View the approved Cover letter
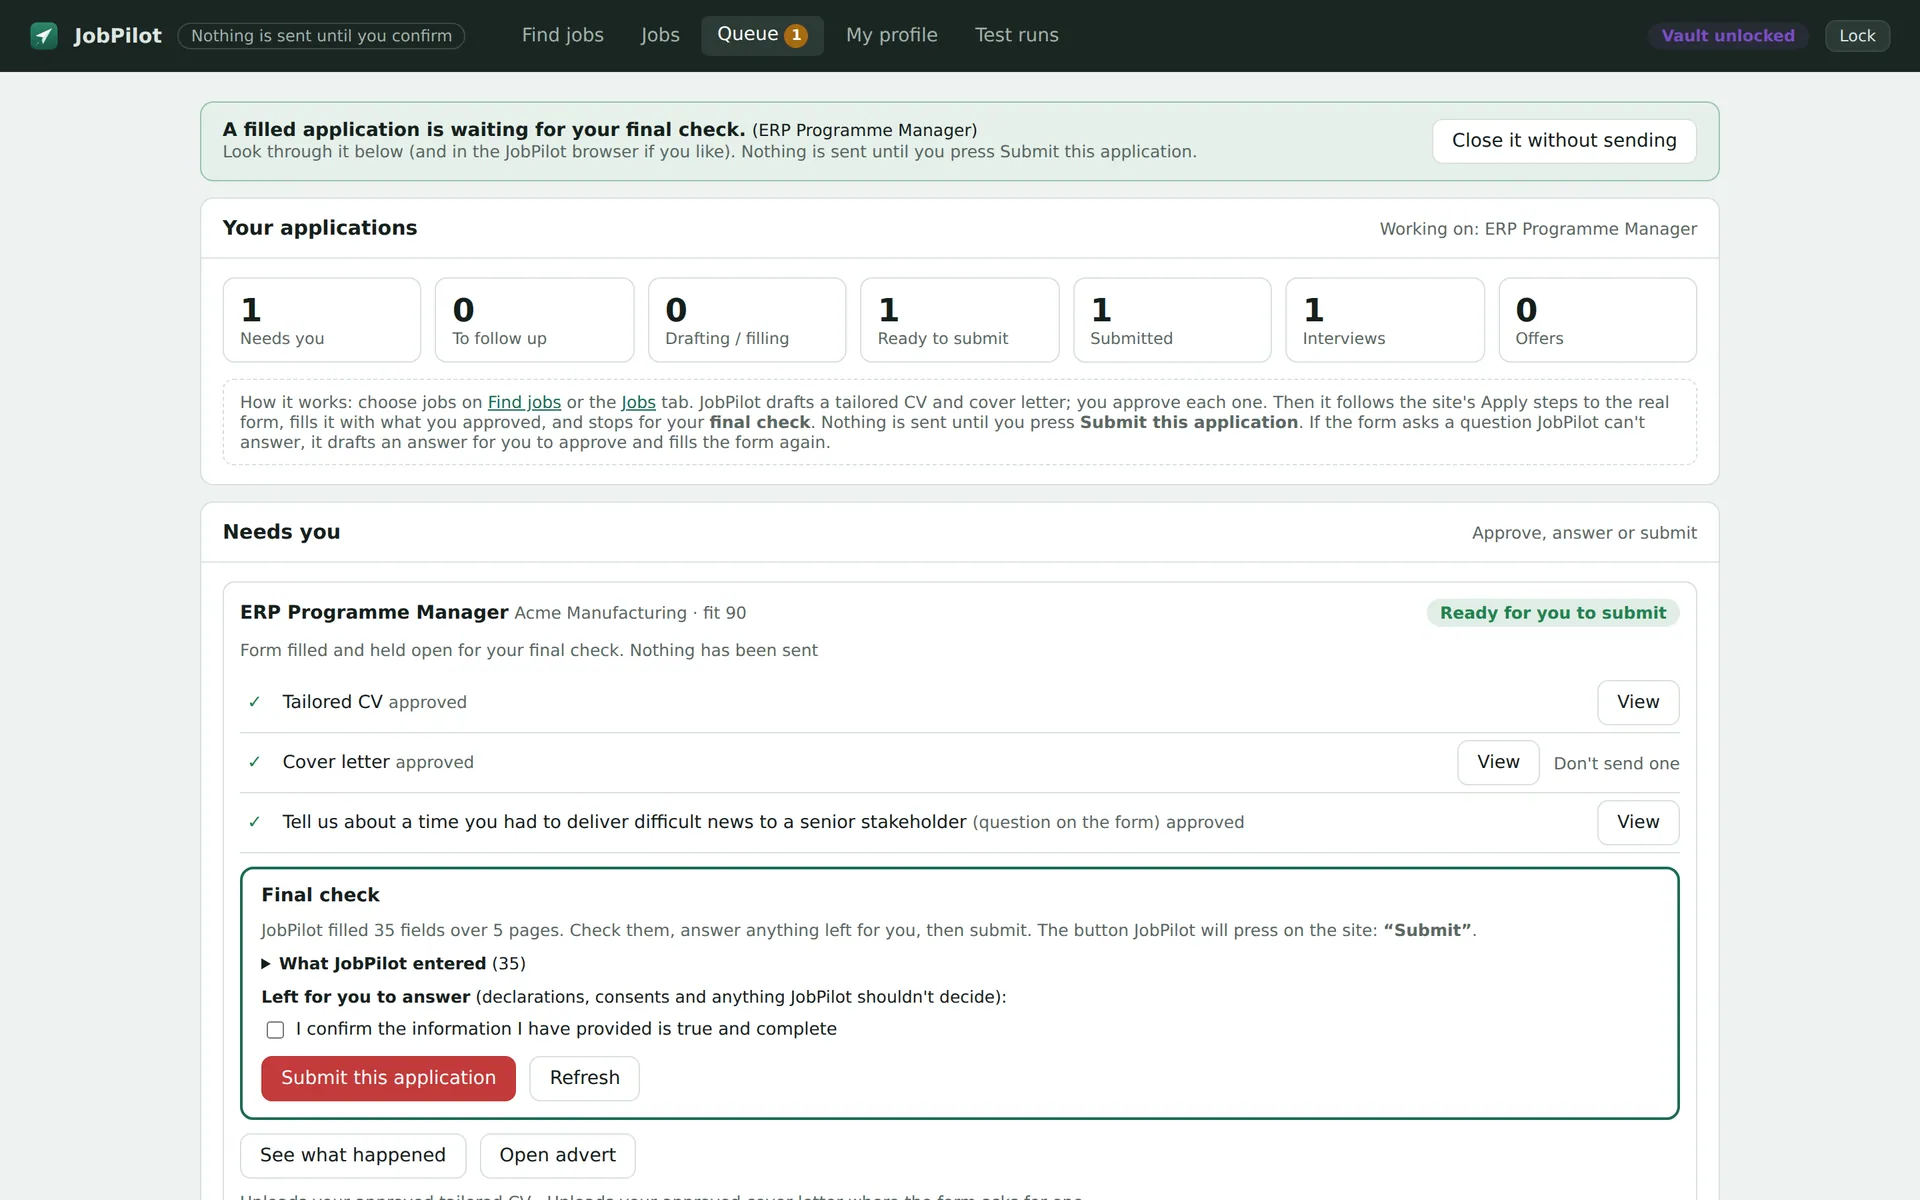 pyautogui.click(x=1498, y=762)
